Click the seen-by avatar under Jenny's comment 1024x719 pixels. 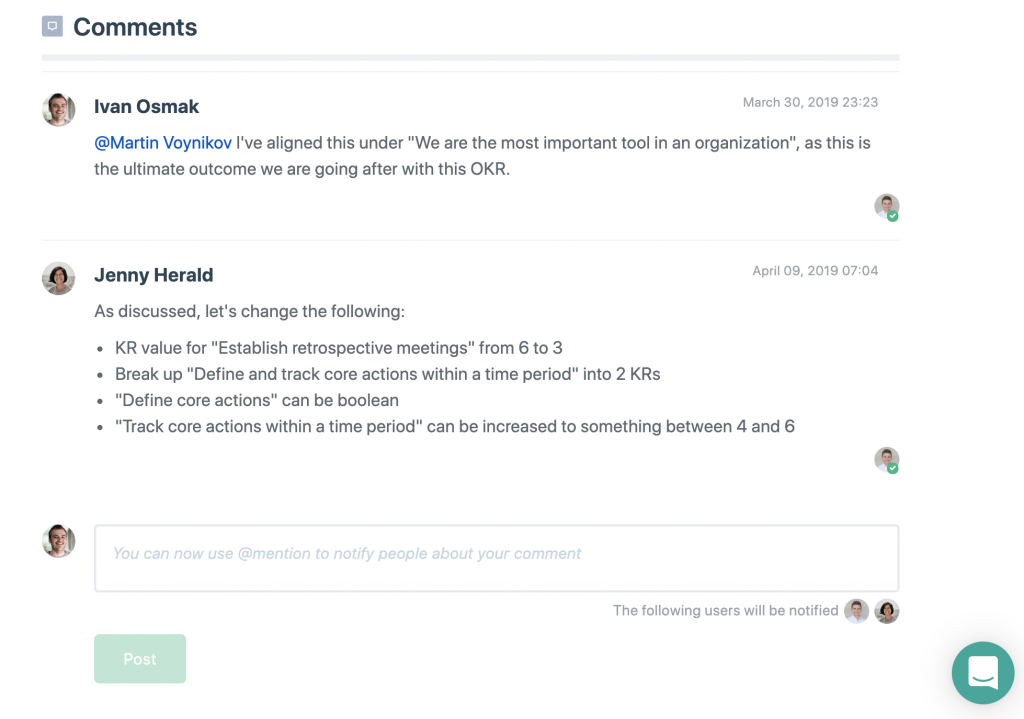pyautogui.click(x=886, y=460)
